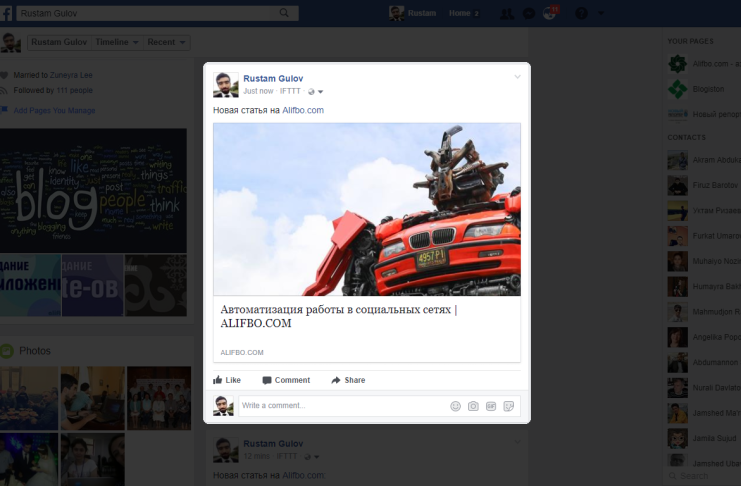Click the Facebook logo icon
The width and height of the screenshot is (741, 486).
7,13
